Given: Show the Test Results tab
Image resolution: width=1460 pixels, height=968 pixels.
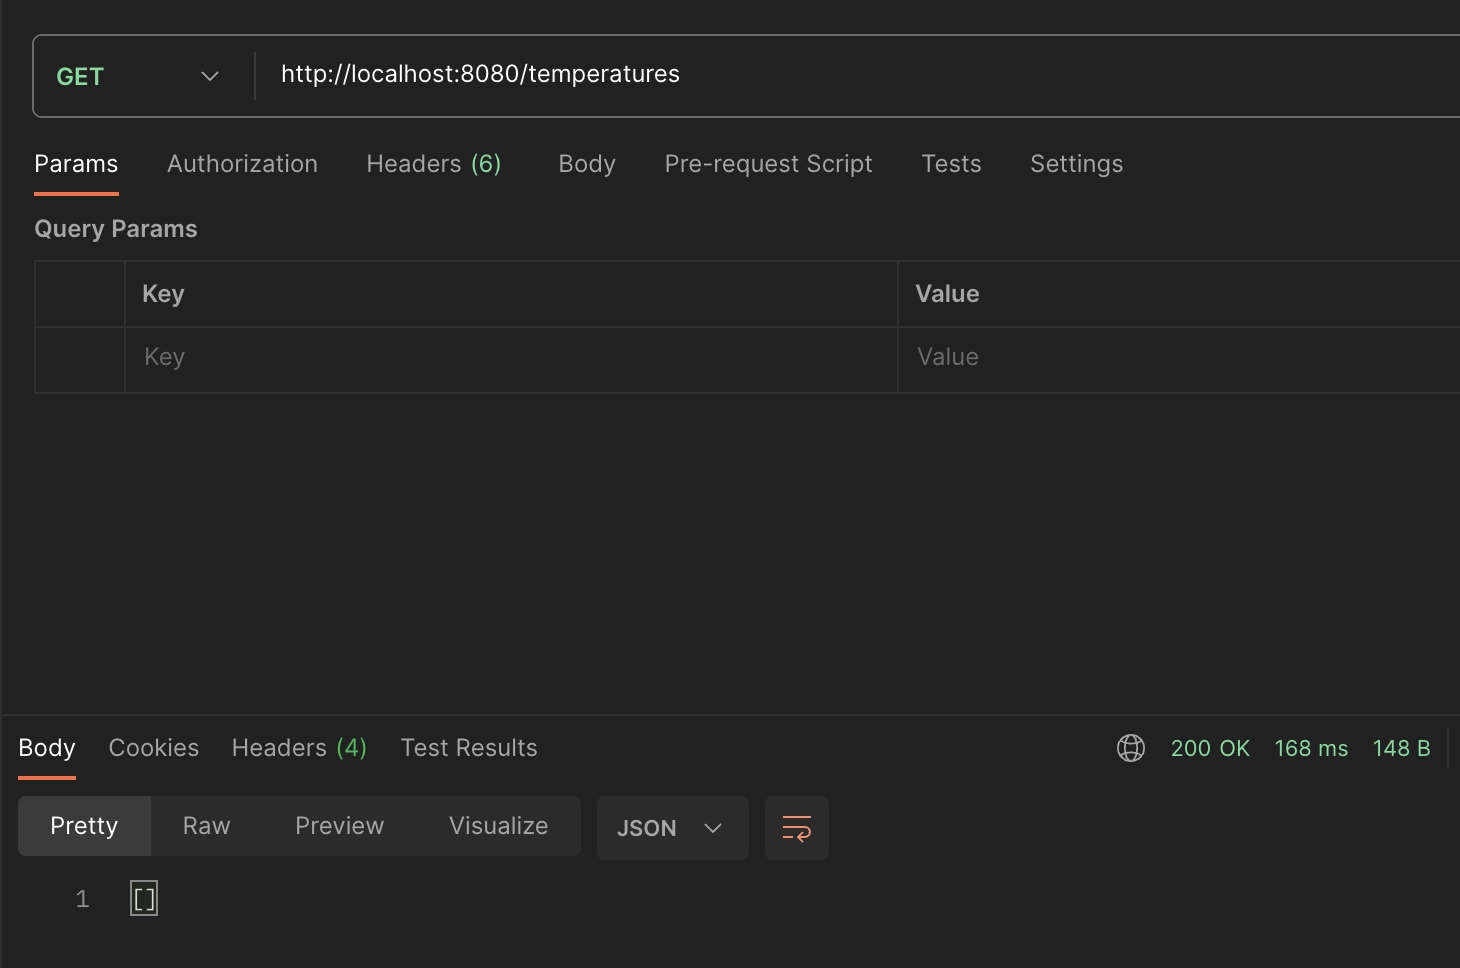Looking at the screenshot, I should tap(469, 748).
